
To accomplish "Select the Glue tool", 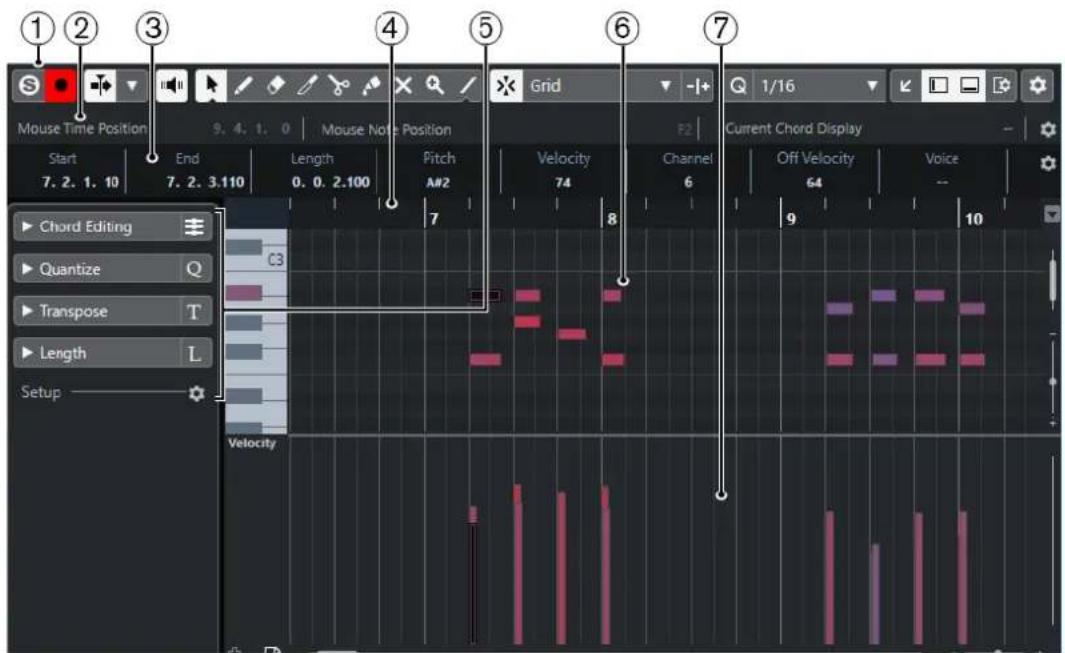I will coord(371,86).
